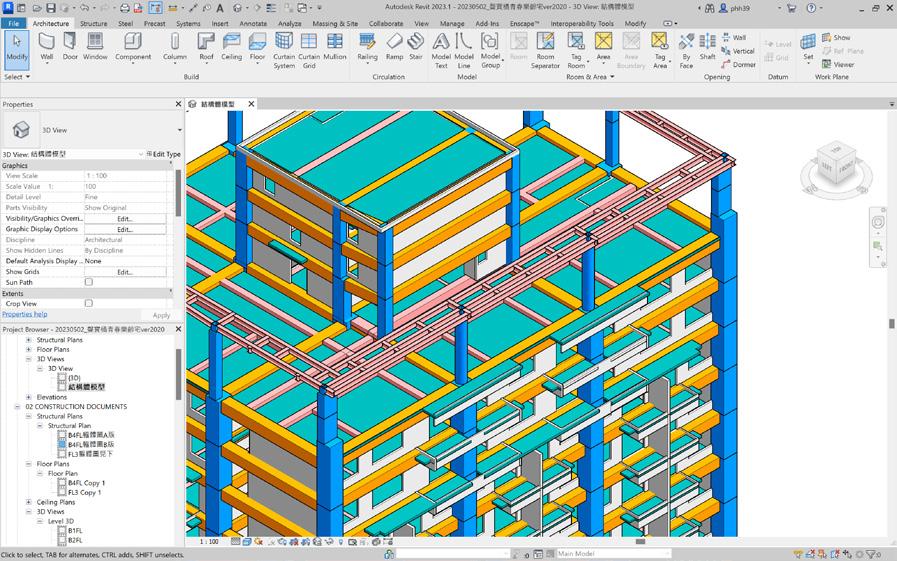Click the Dormer opening button
Viewport: 897px width, 561px height.
[x=739, y=65]
